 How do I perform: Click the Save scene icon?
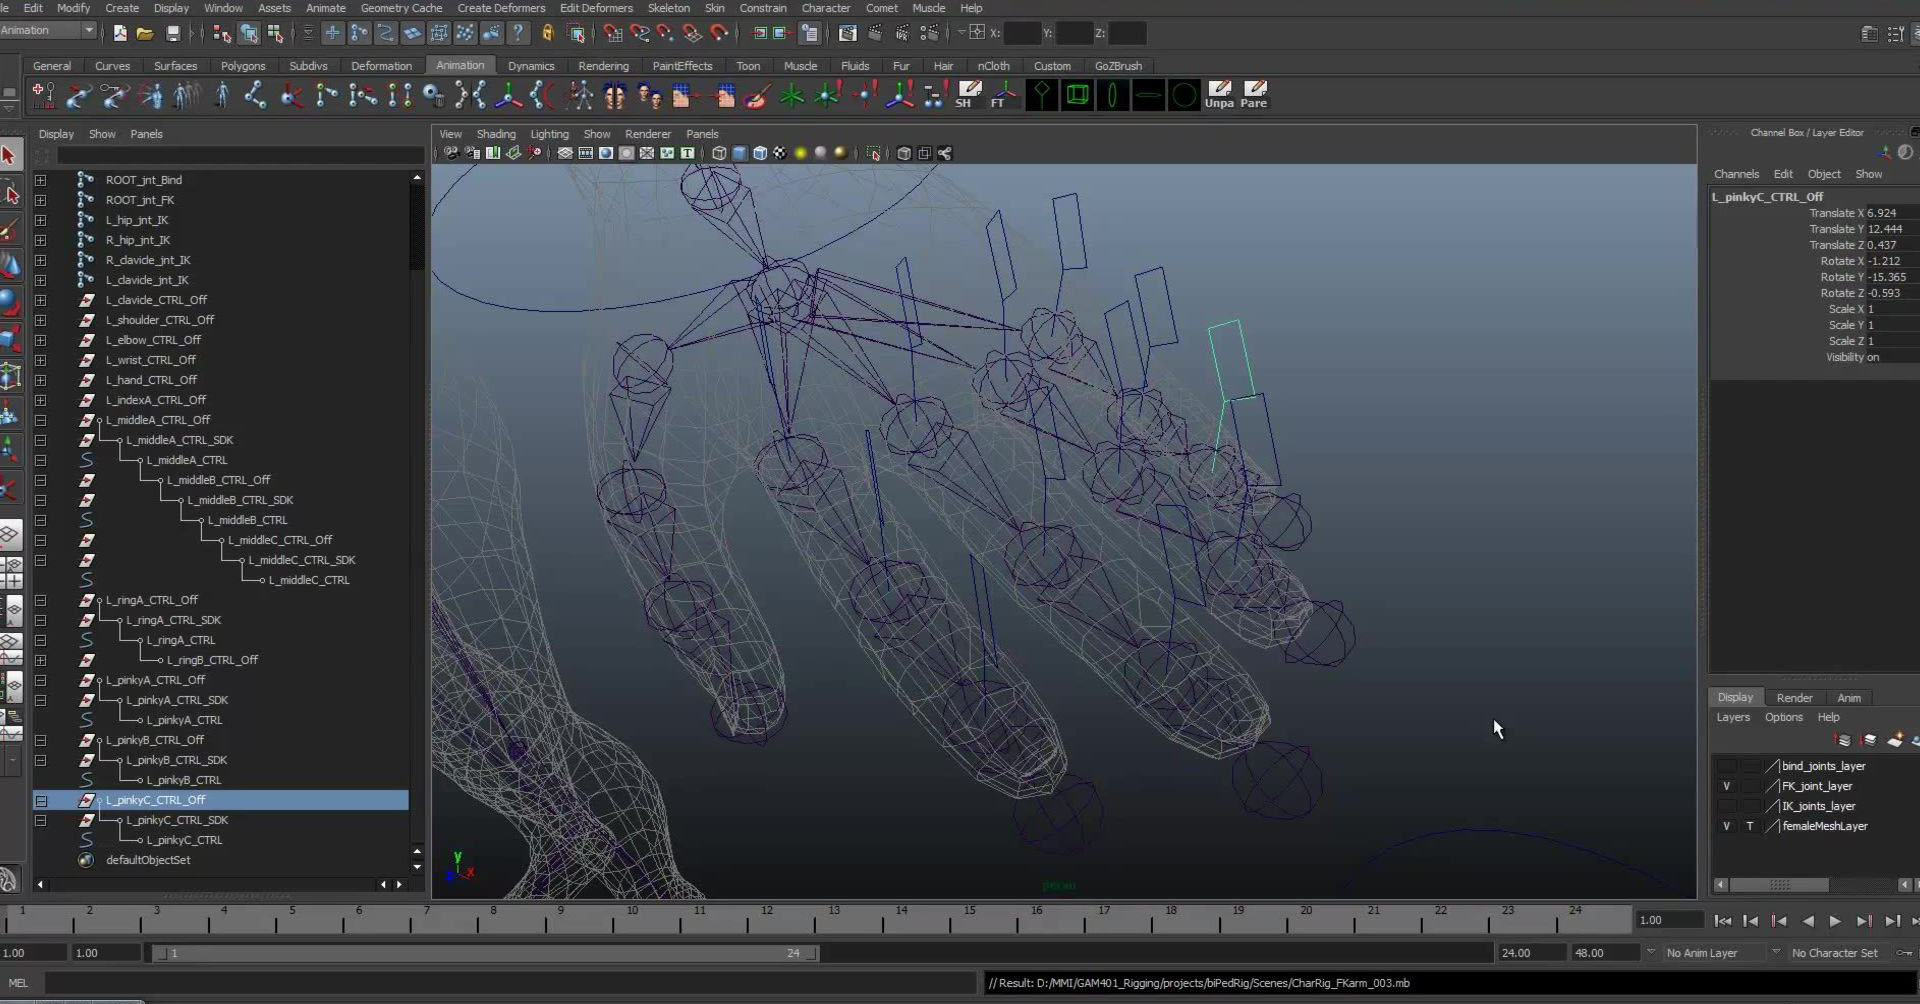pos(173,34)
